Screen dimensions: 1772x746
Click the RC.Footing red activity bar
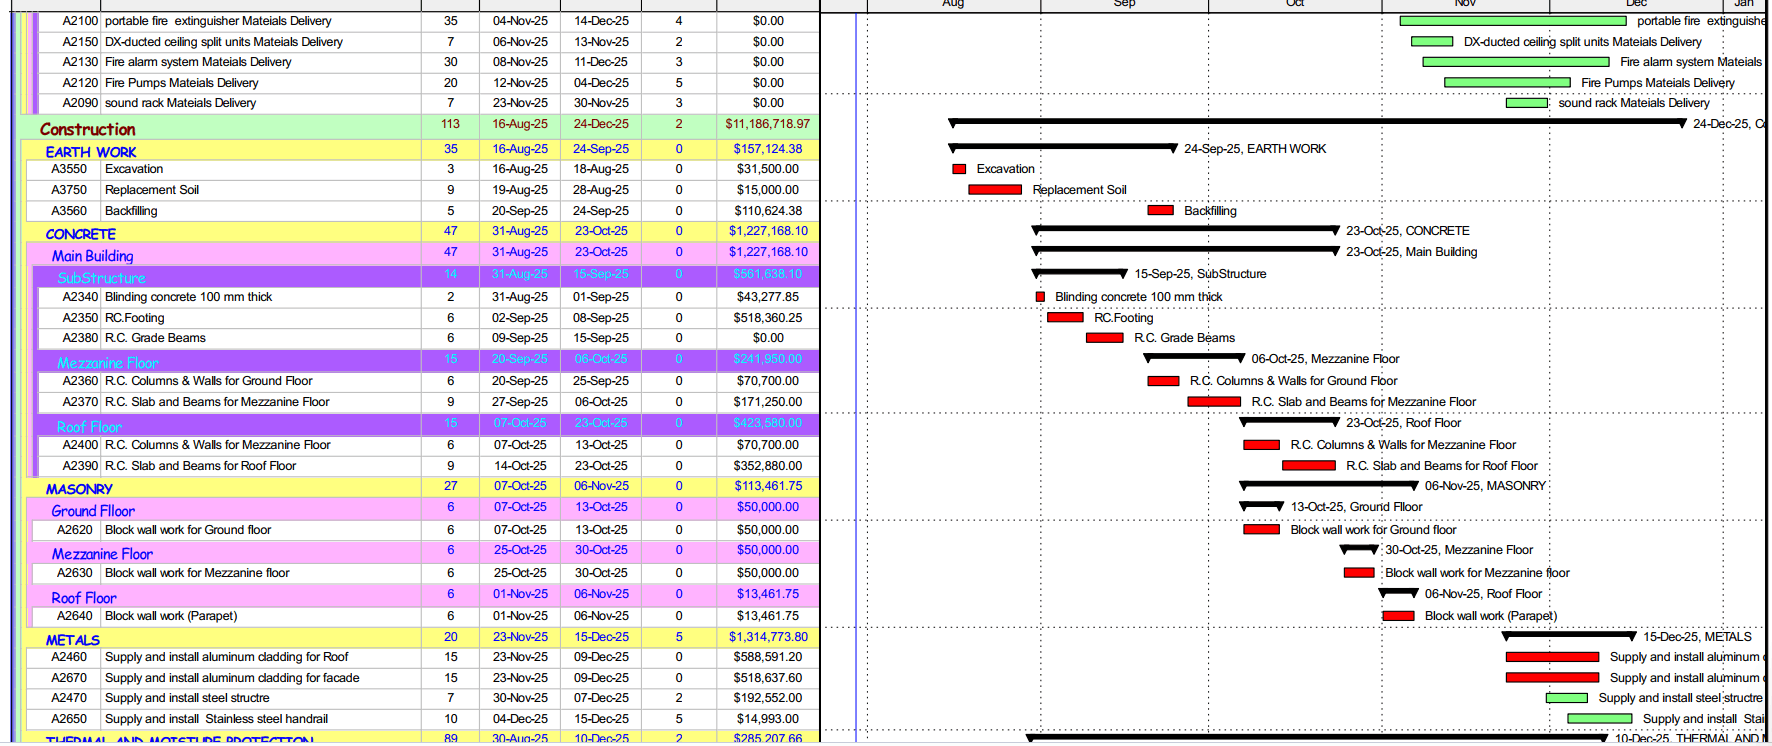pyautogui.click(x=1065, y=318)
